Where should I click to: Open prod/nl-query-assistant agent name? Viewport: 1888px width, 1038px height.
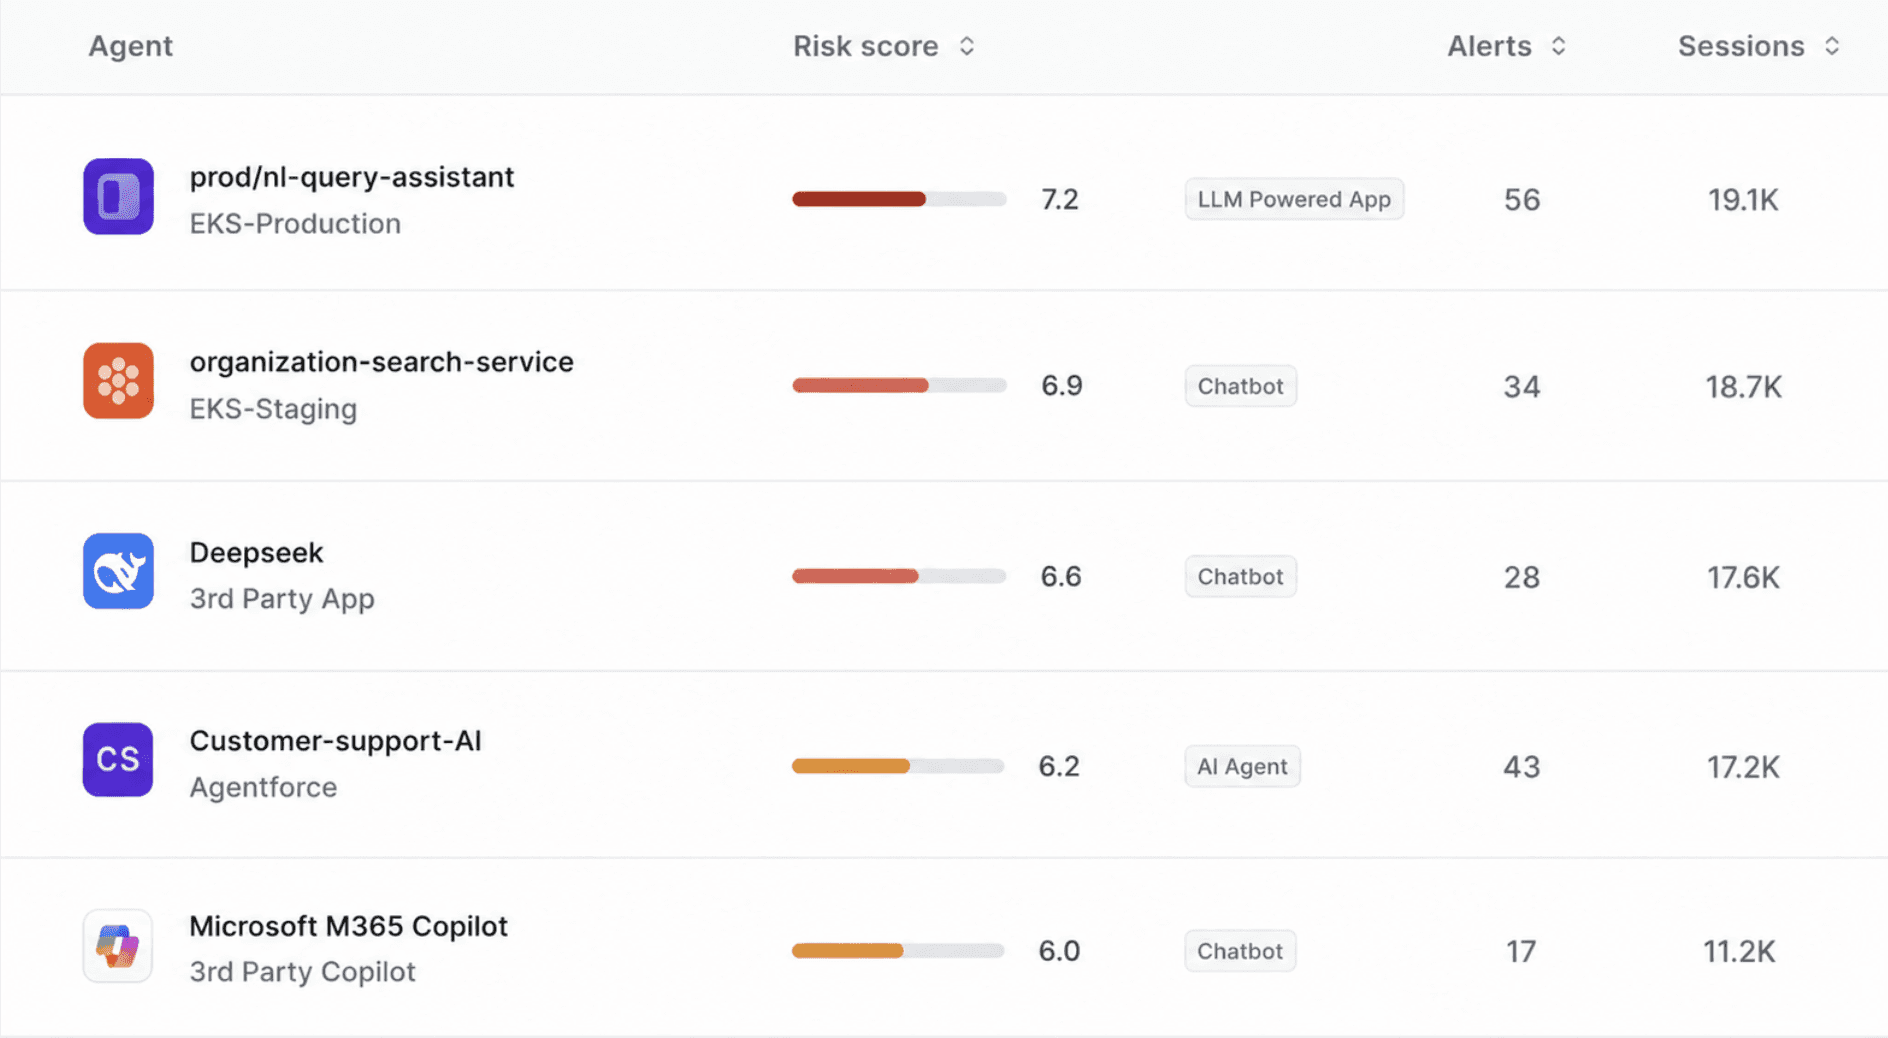(x=352, y=177)
